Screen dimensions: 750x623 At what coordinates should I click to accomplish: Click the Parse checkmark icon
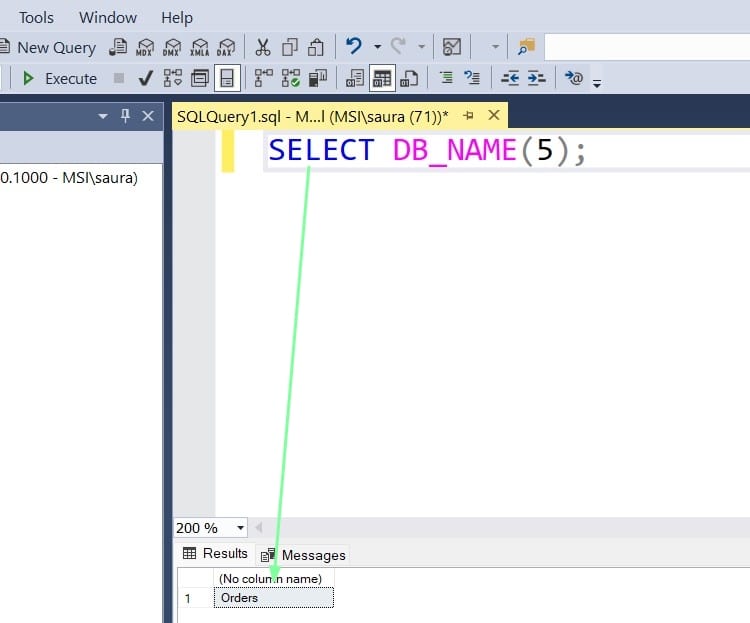pyautogui.click(x=145, y=78)
